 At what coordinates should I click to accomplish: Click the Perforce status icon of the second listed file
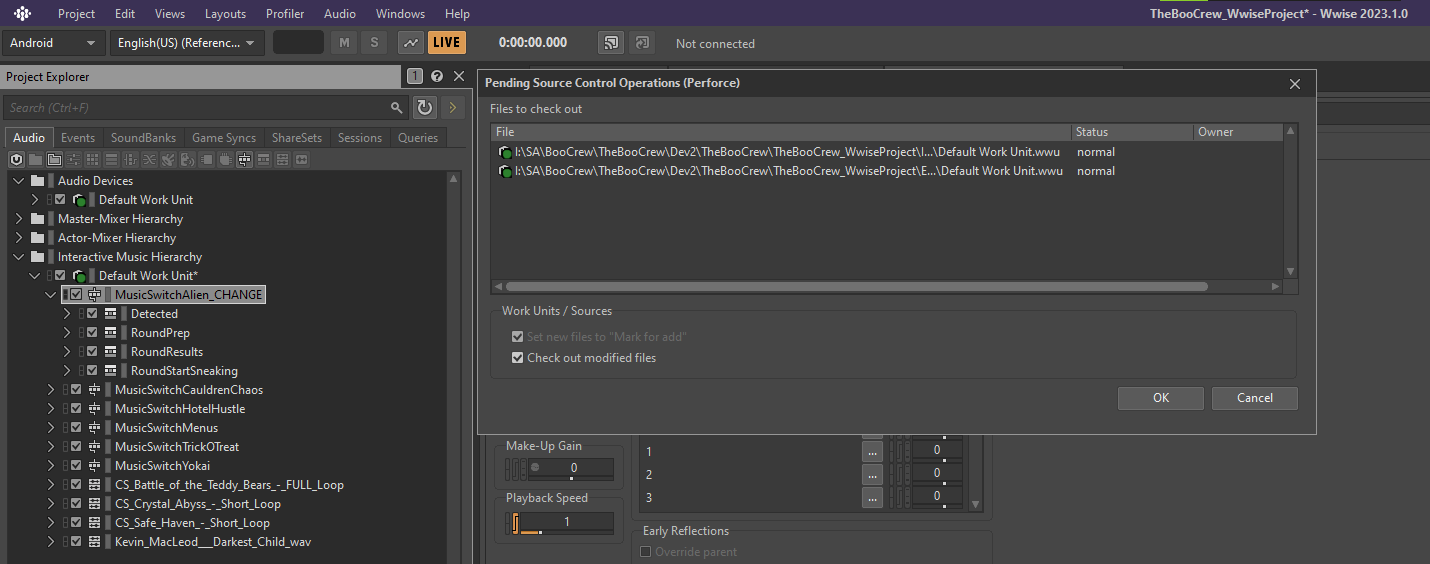pyautogui.click(x=505, y=171)
